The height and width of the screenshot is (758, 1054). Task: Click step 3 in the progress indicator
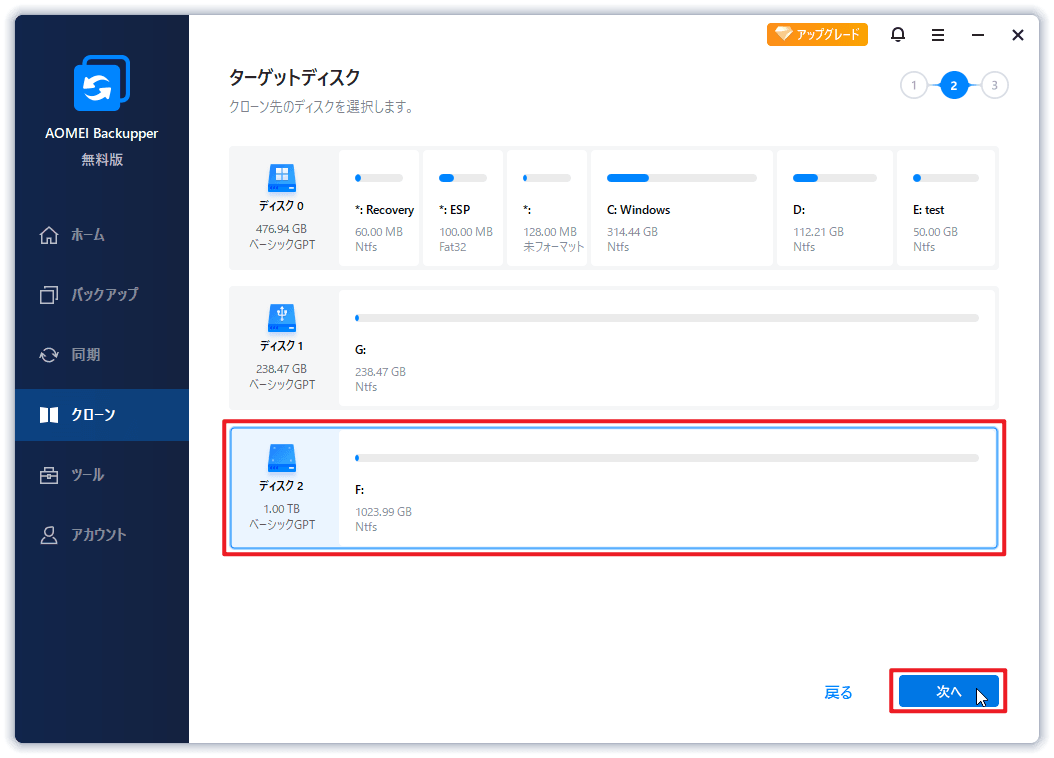coord(994,85)
